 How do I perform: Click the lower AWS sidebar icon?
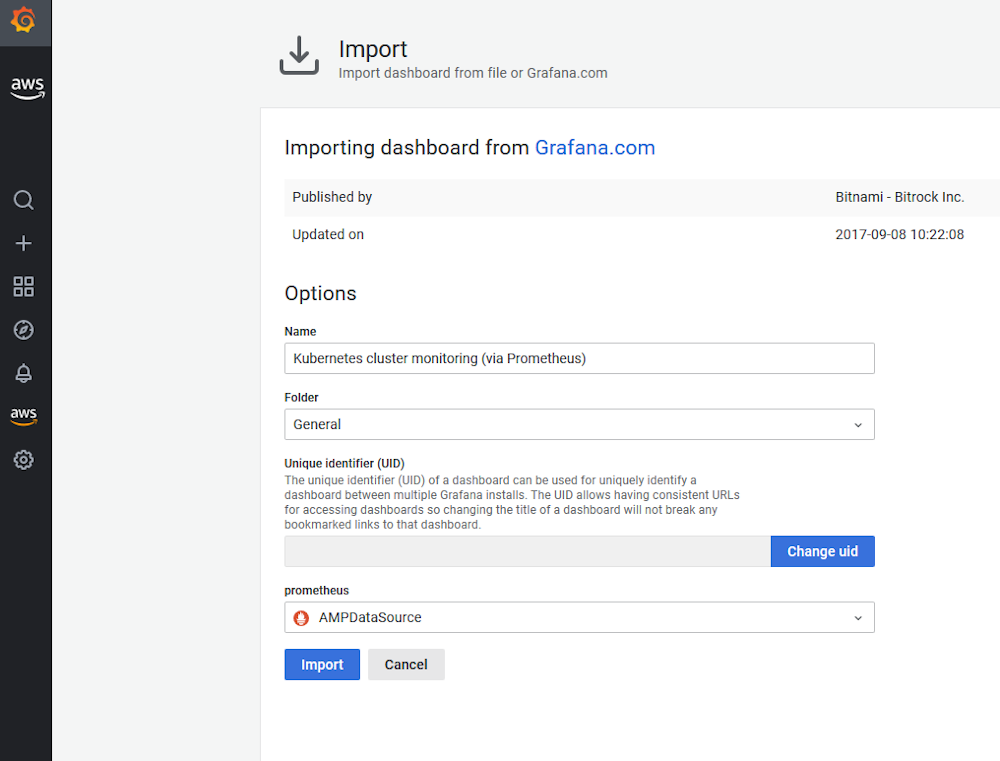(x=24, y=416)
